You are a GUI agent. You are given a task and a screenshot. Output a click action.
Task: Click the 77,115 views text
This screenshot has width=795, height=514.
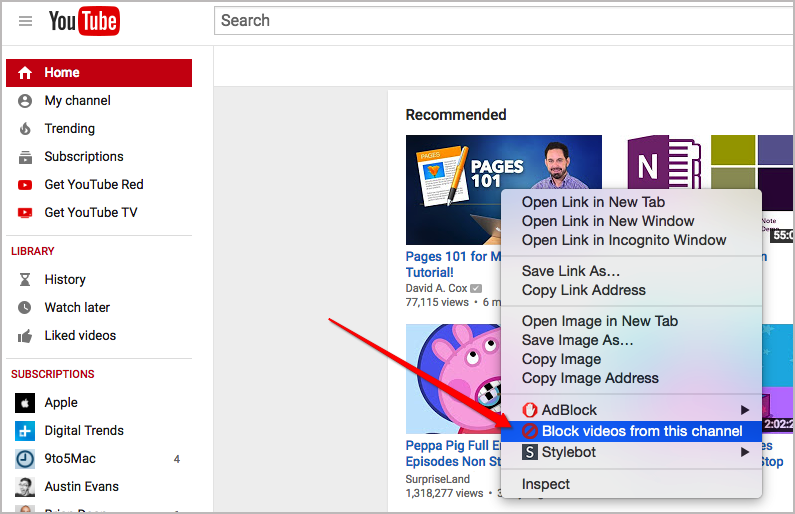click(437, 303)
